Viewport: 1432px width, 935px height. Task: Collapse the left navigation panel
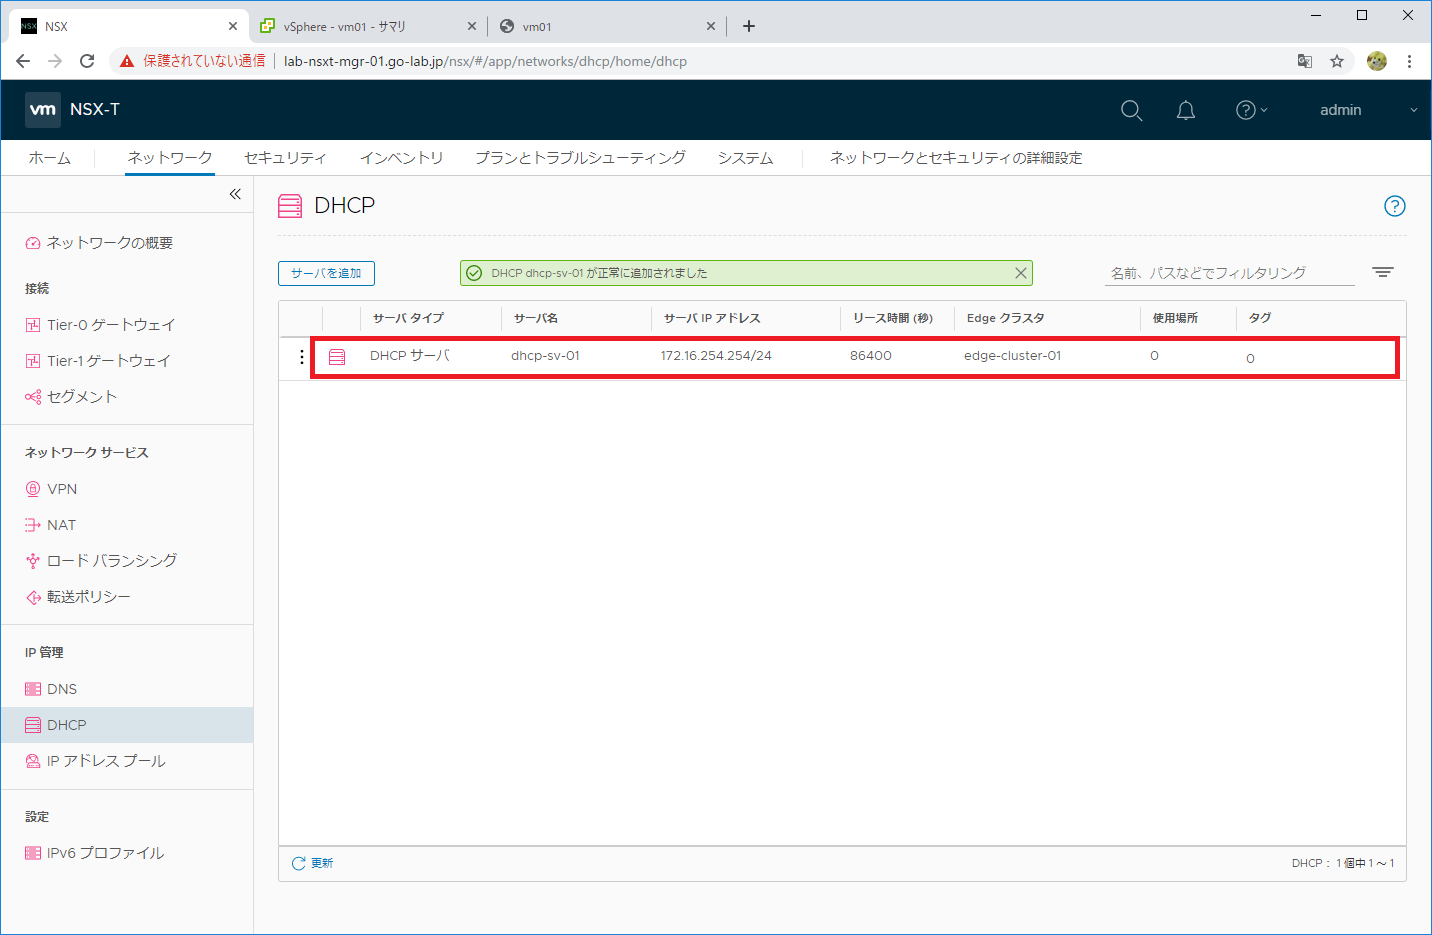click(235, 194)
